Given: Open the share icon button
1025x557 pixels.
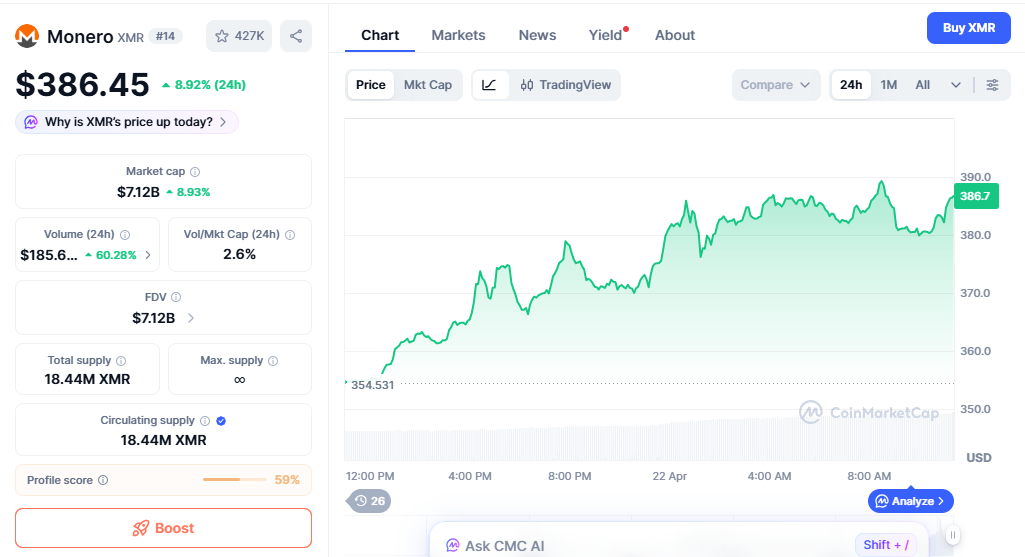Looking at the screenshot, I should coord(296,36).
